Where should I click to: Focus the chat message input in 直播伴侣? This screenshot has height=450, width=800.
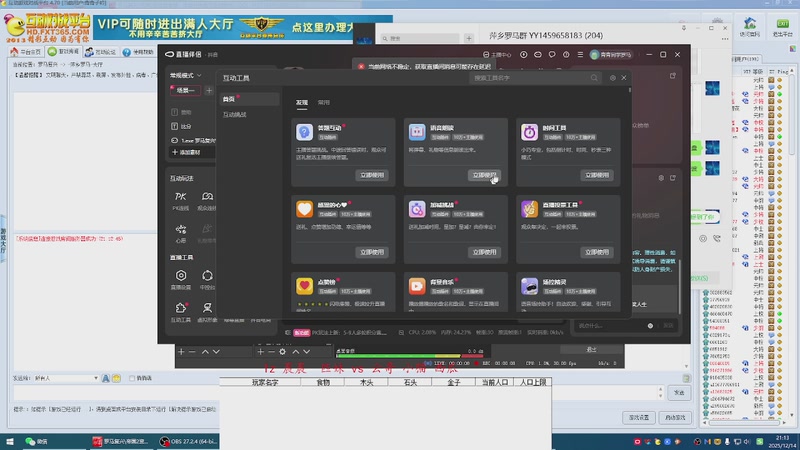pos(610,326)
